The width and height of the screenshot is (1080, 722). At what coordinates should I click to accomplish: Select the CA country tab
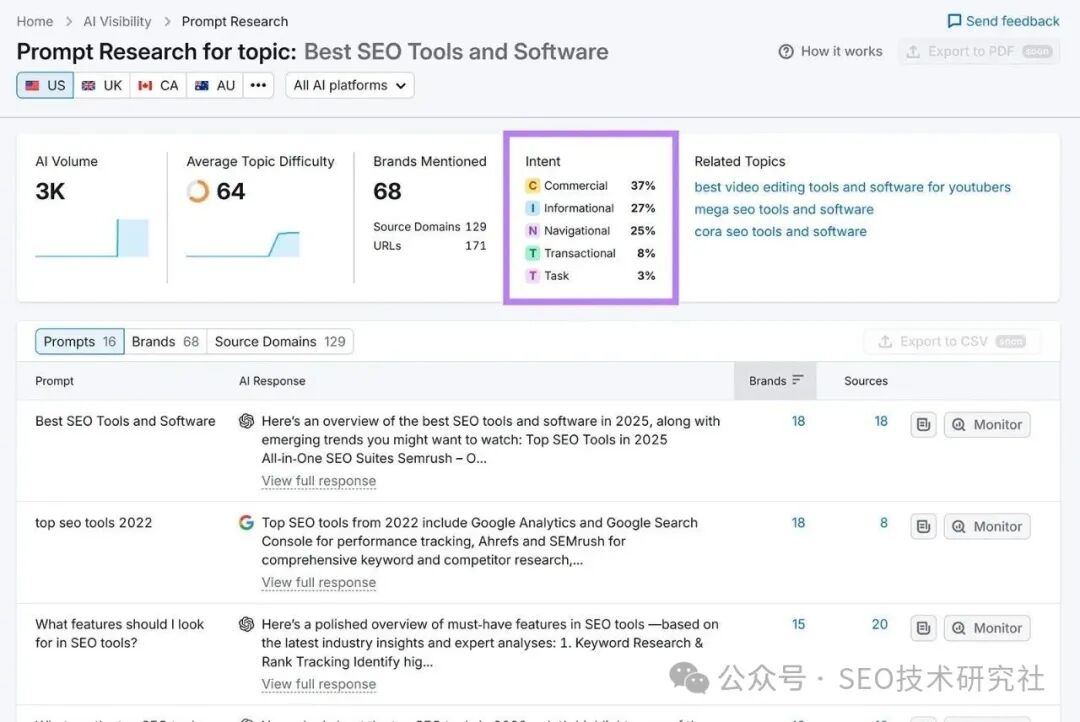pyautogui.click(x=158, y=85)
